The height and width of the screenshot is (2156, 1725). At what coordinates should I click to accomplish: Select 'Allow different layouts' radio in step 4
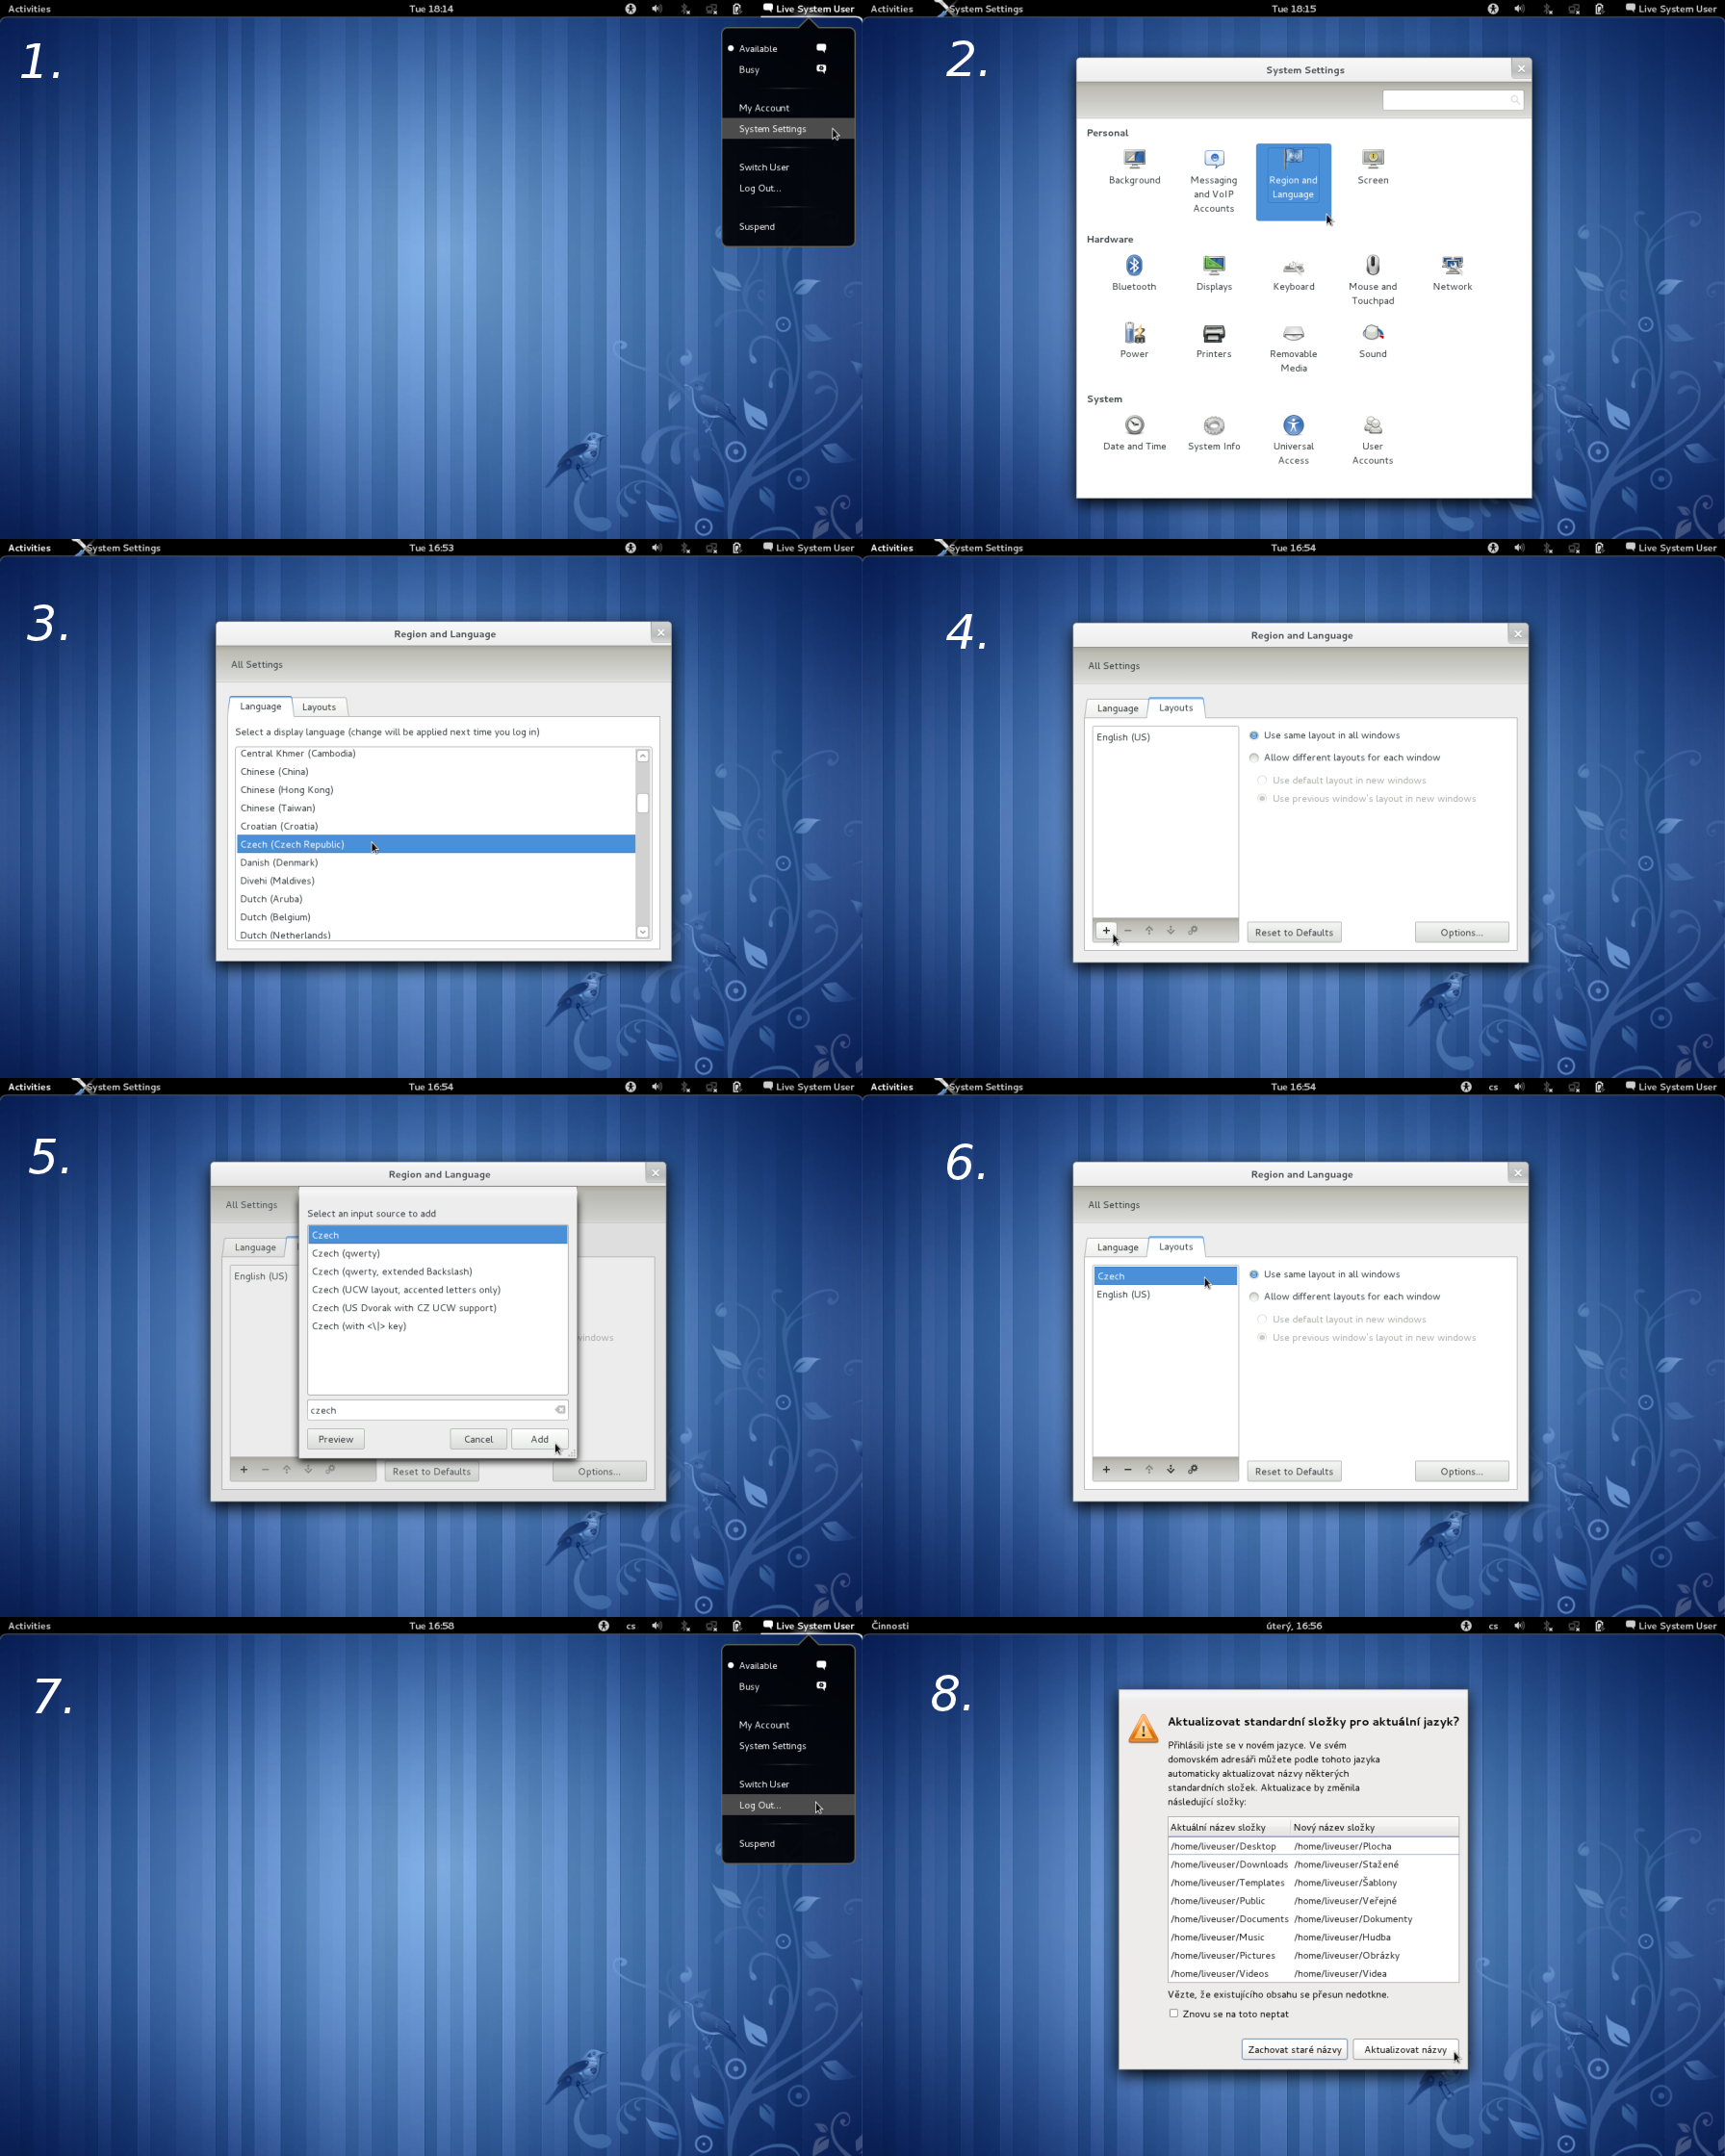[x=1254, y=758]
